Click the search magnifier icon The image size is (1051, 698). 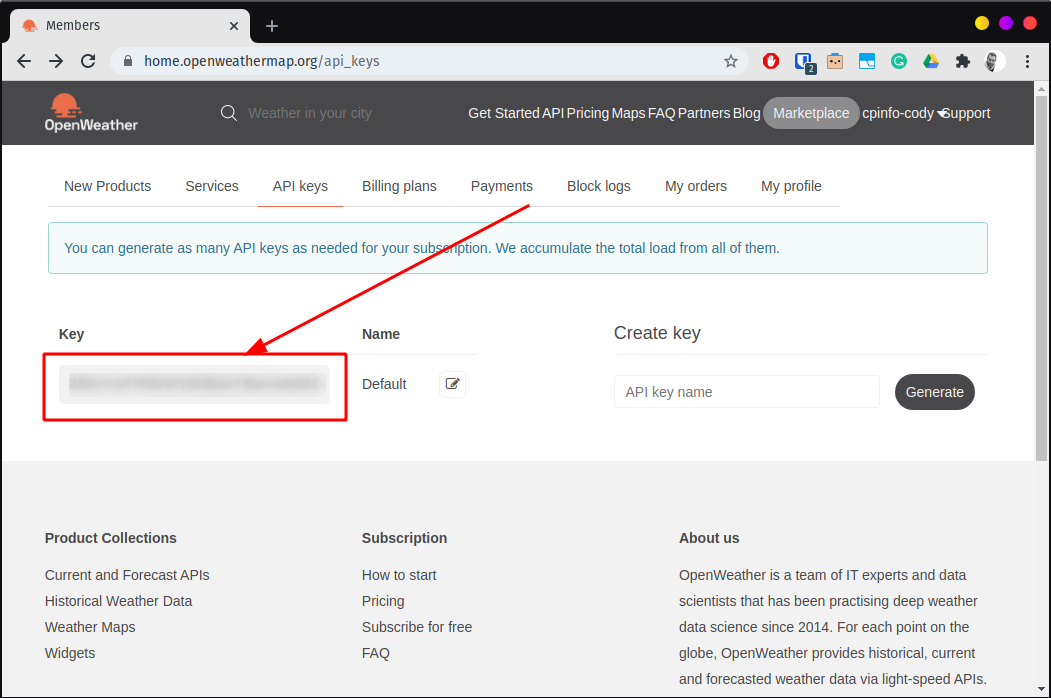(229, 113)
